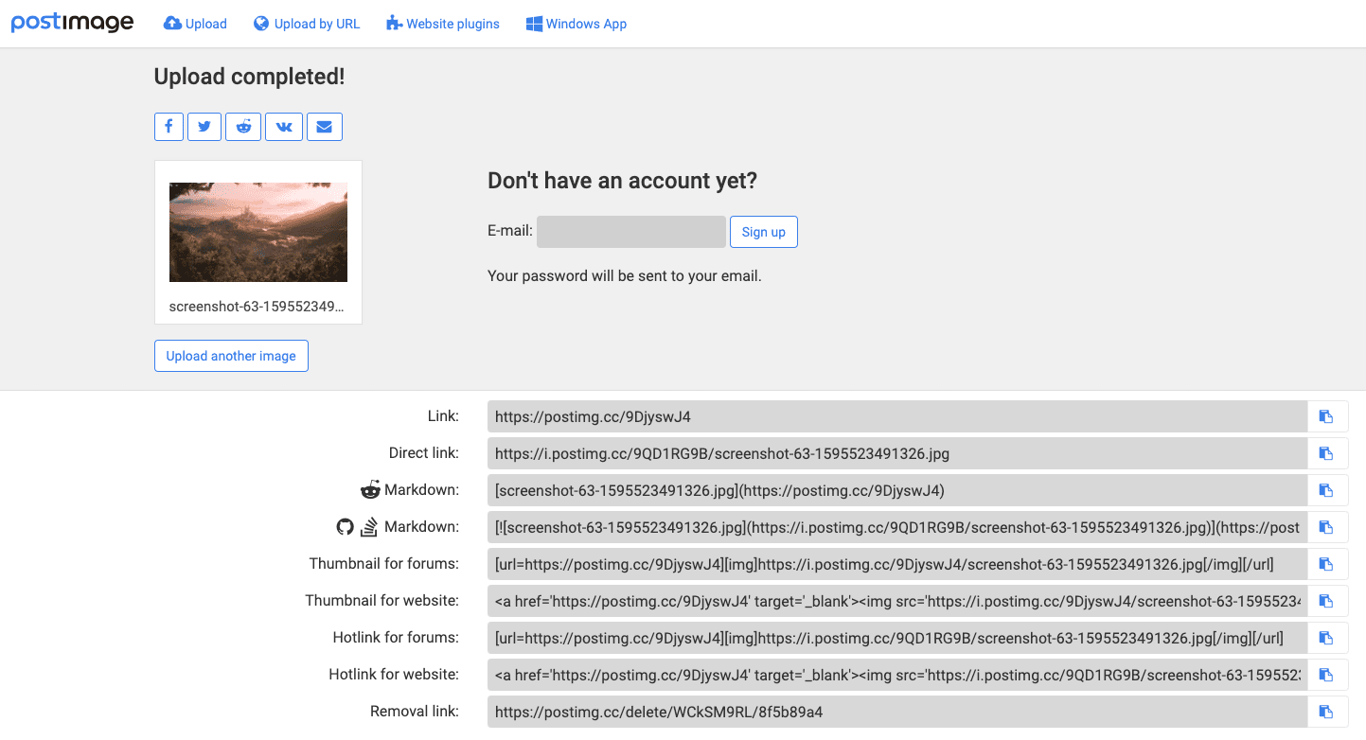
Task: Copy the Thumbnail for forums code
Action: coord(1327,564)
